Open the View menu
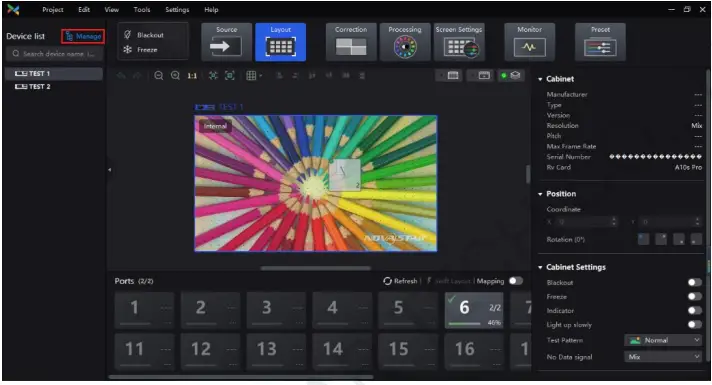 click(x=112, y=10)
